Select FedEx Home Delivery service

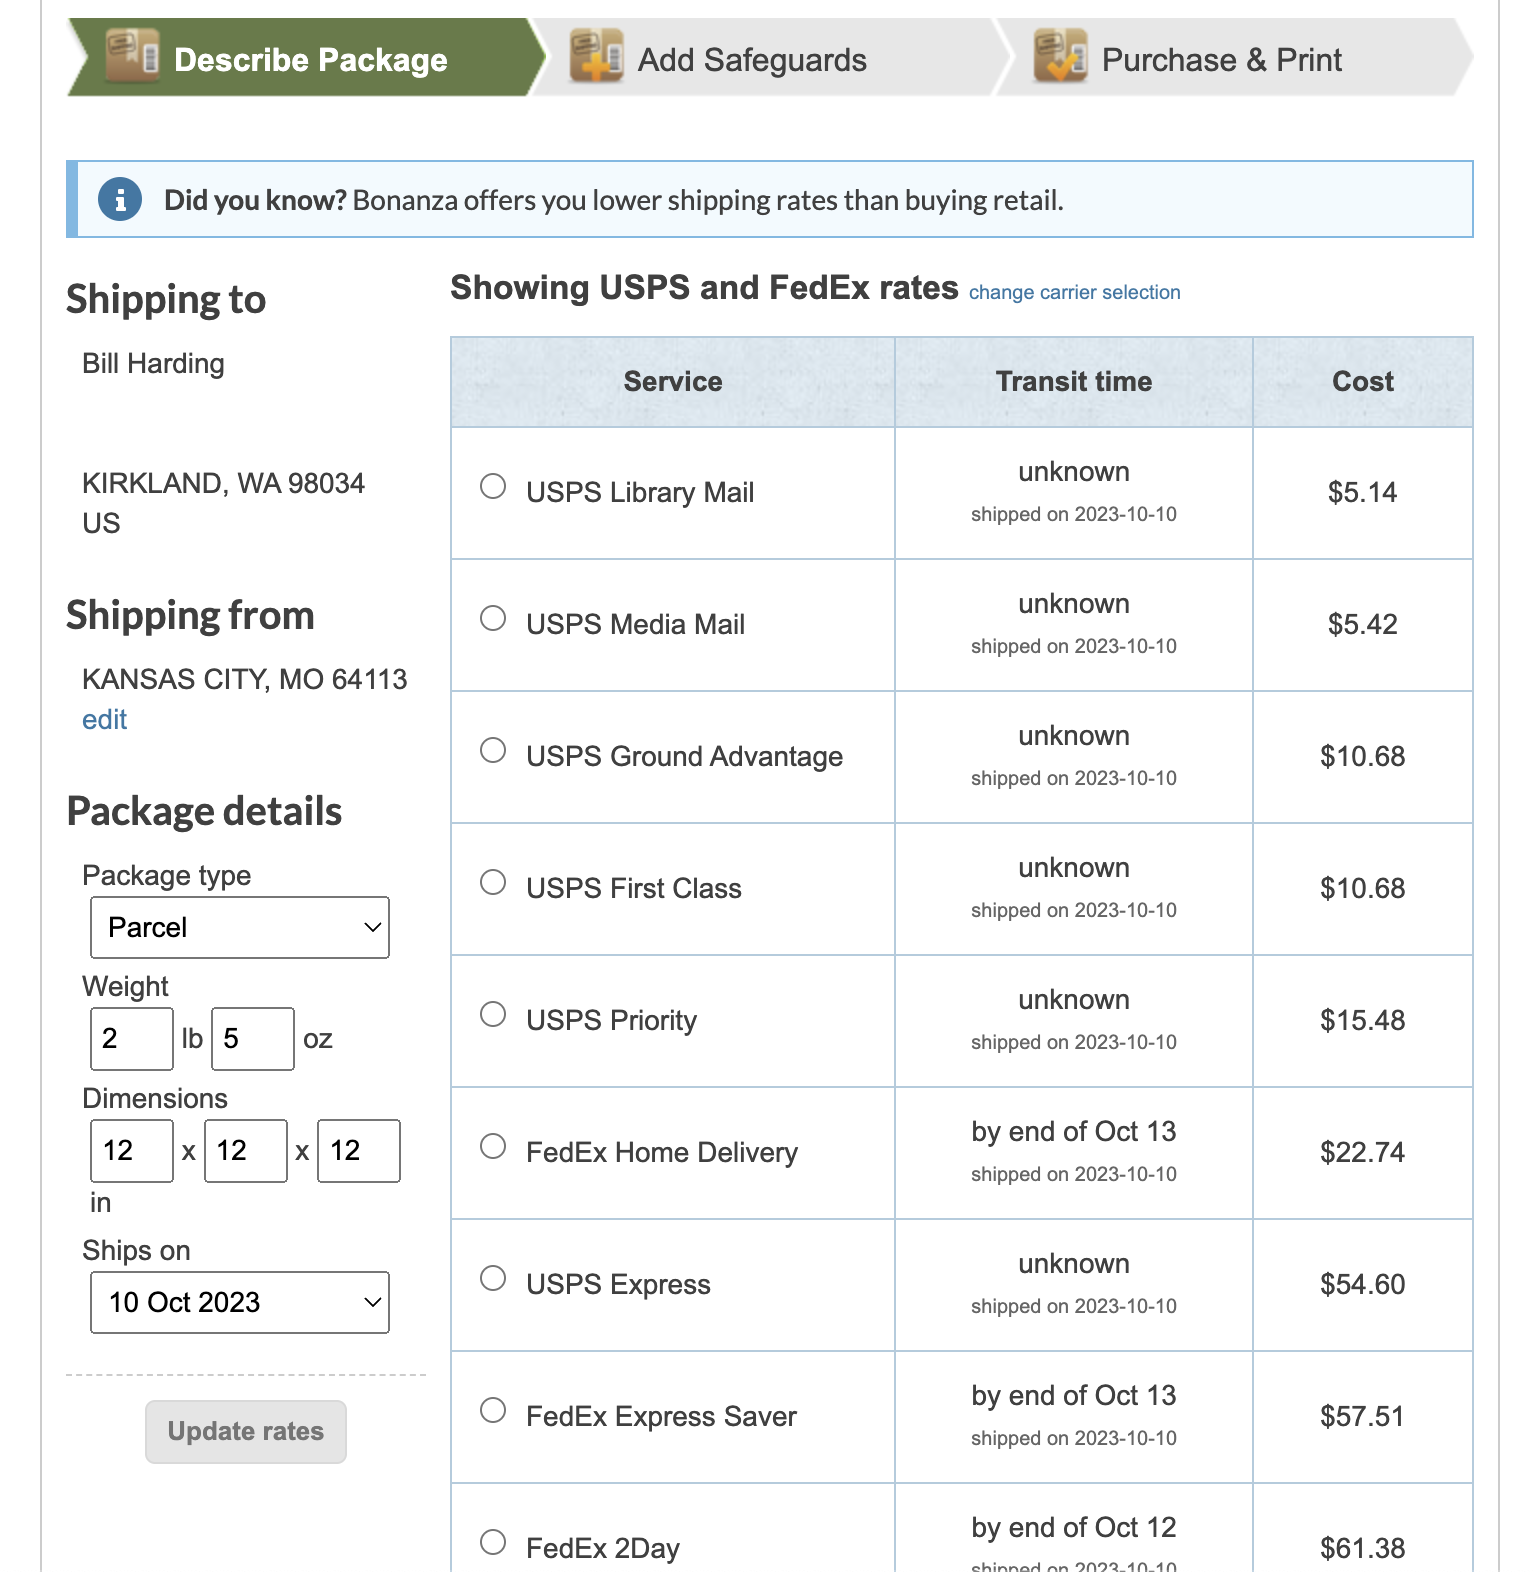492,1147
